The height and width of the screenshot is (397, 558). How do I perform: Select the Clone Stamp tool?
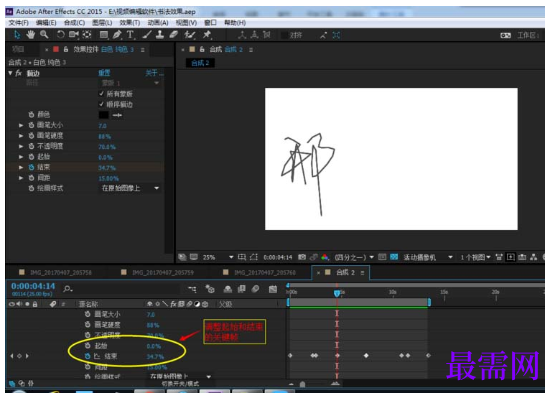160,35
